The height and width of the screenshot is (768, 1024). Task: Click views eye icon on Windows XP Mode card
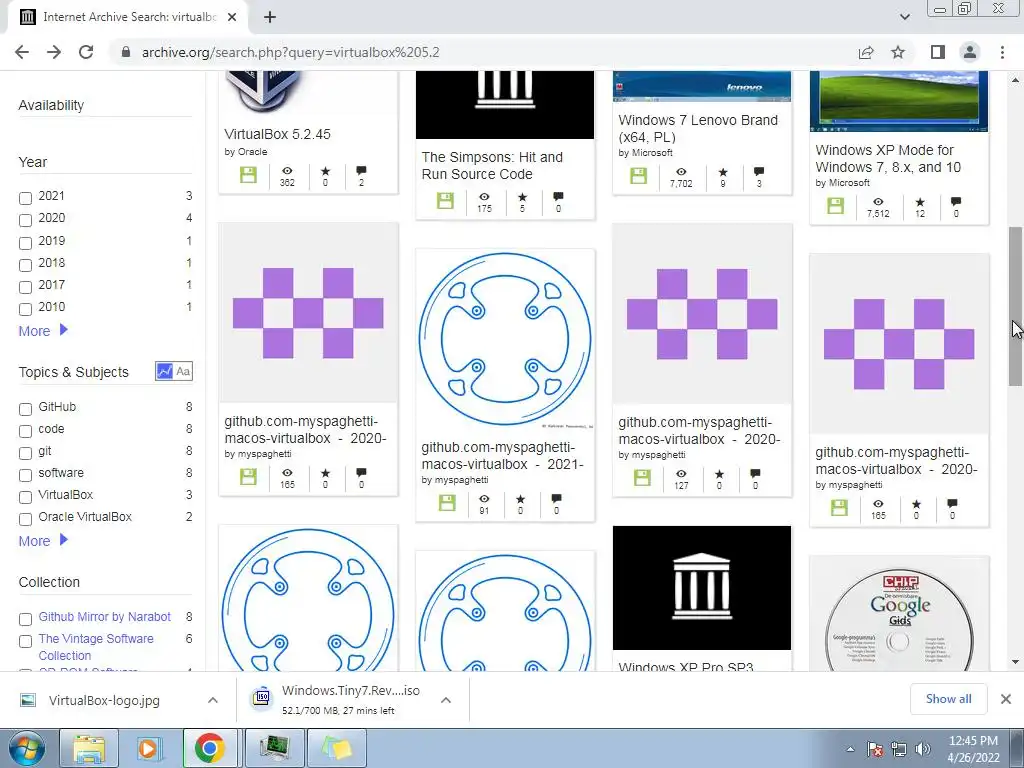tap(878, 202)
